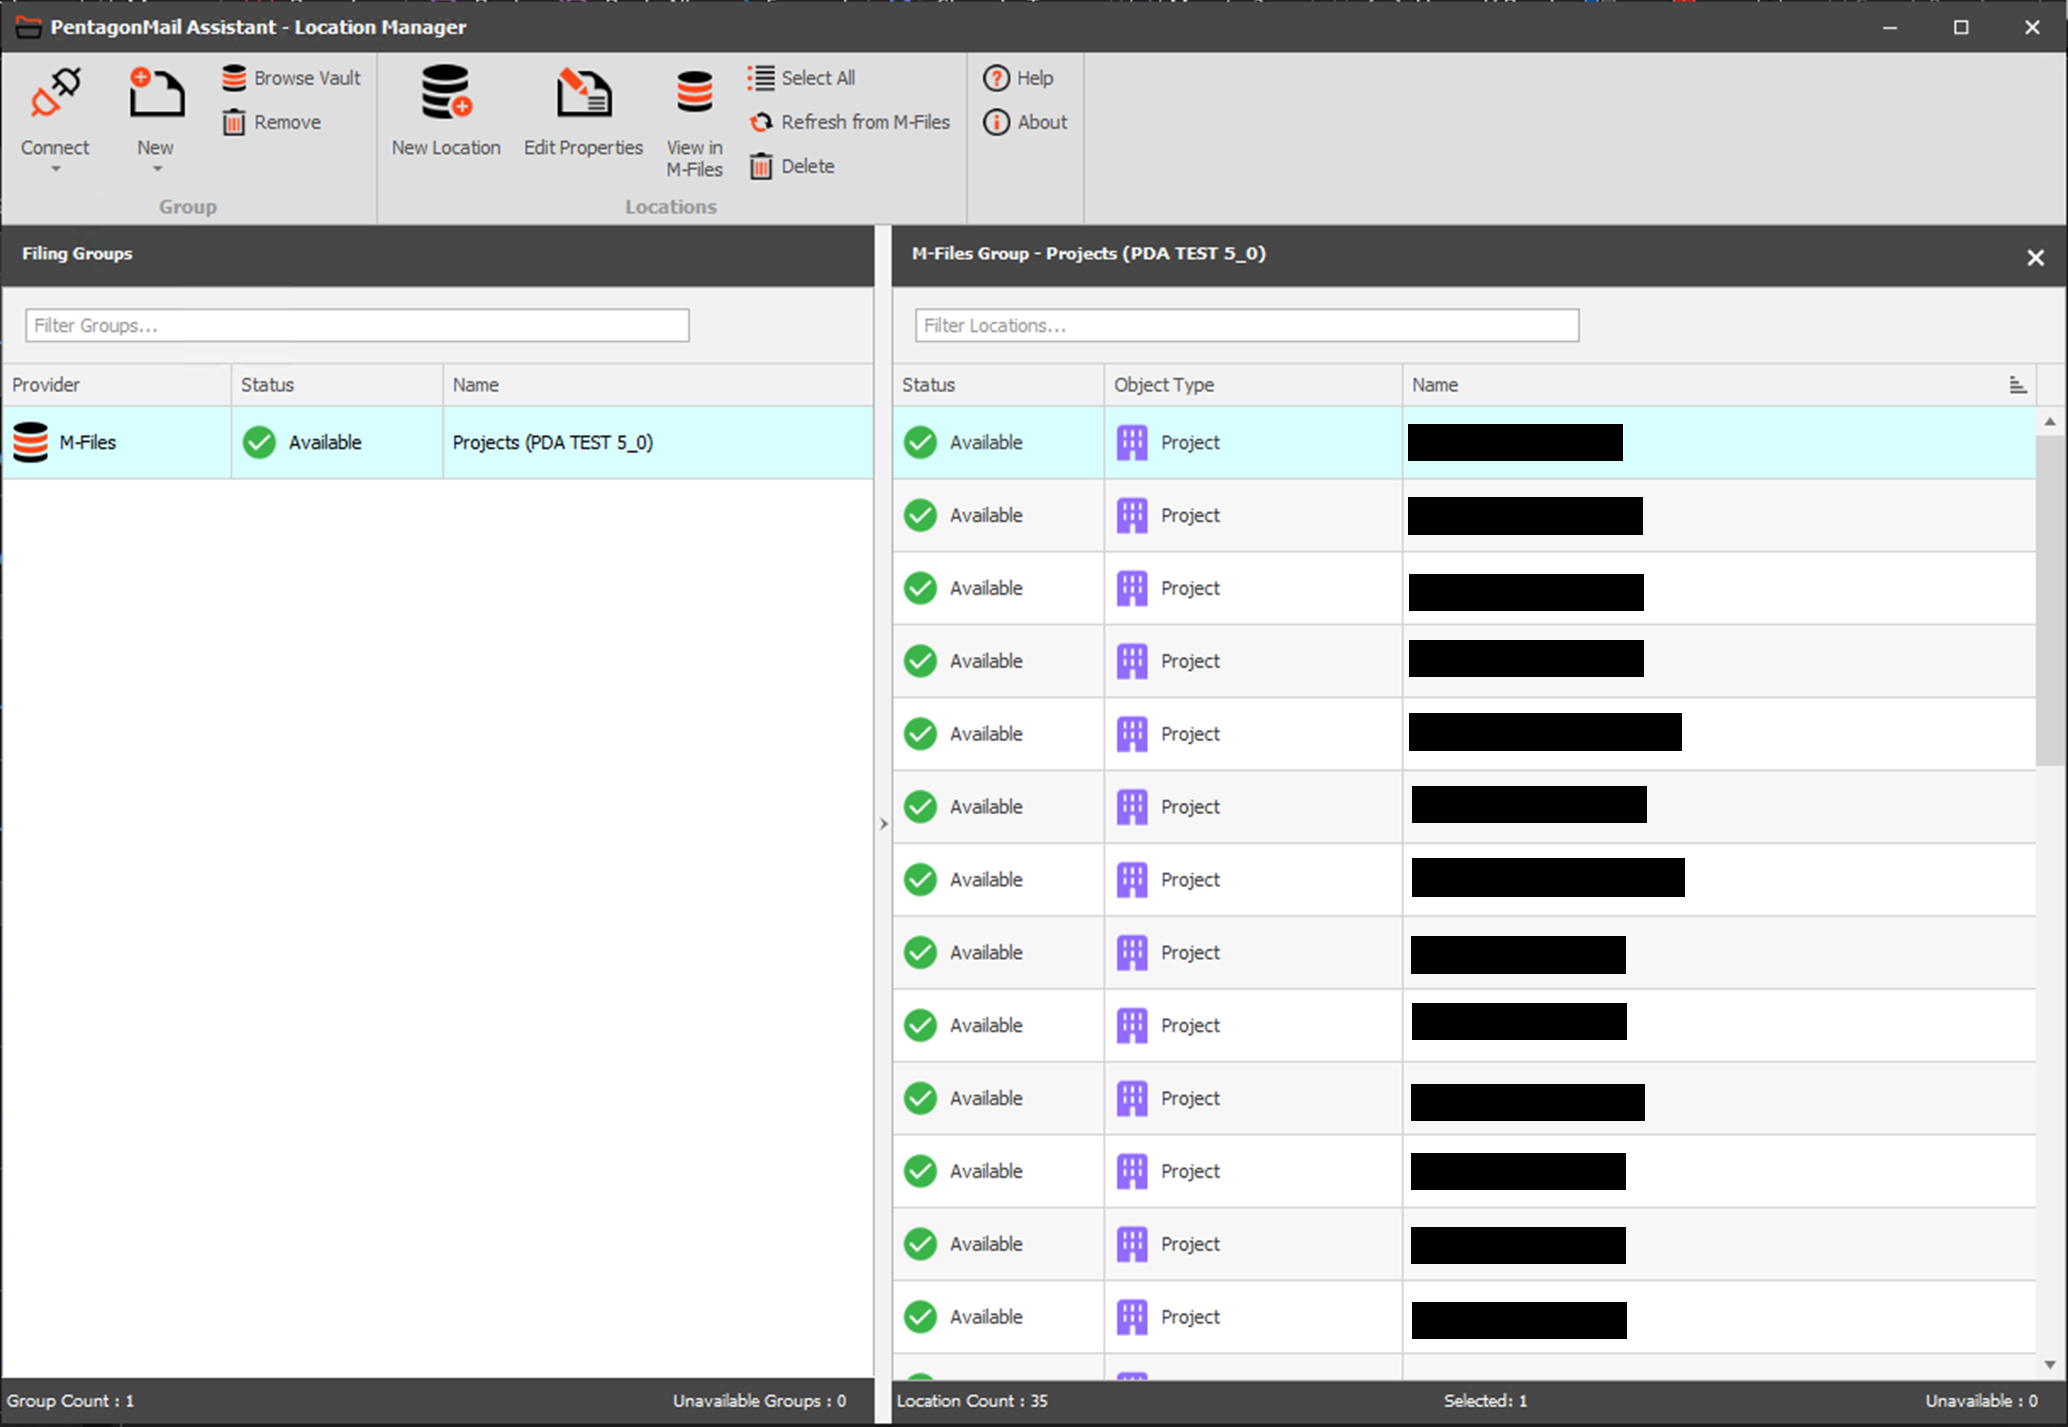
Task: Click the Remove trash icon
Action: pyautogui.click(x=233, y=122)
